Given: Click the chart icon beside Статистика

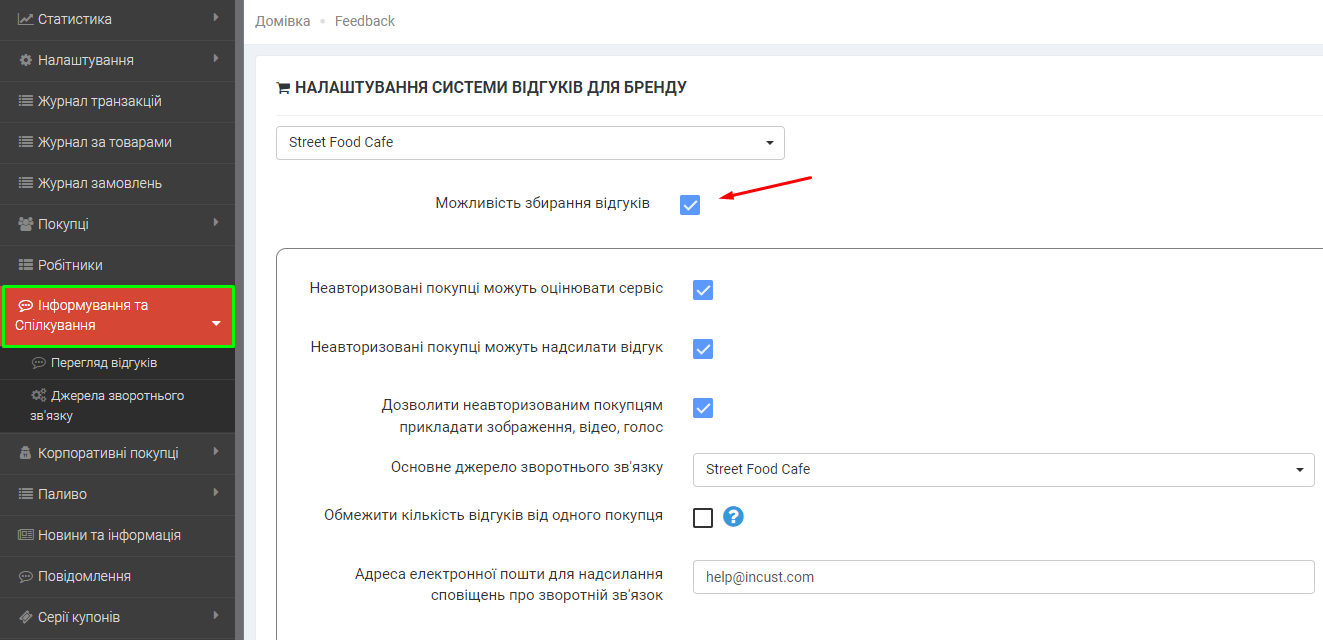Looking at the screenshot, I should tap(26, 19).
